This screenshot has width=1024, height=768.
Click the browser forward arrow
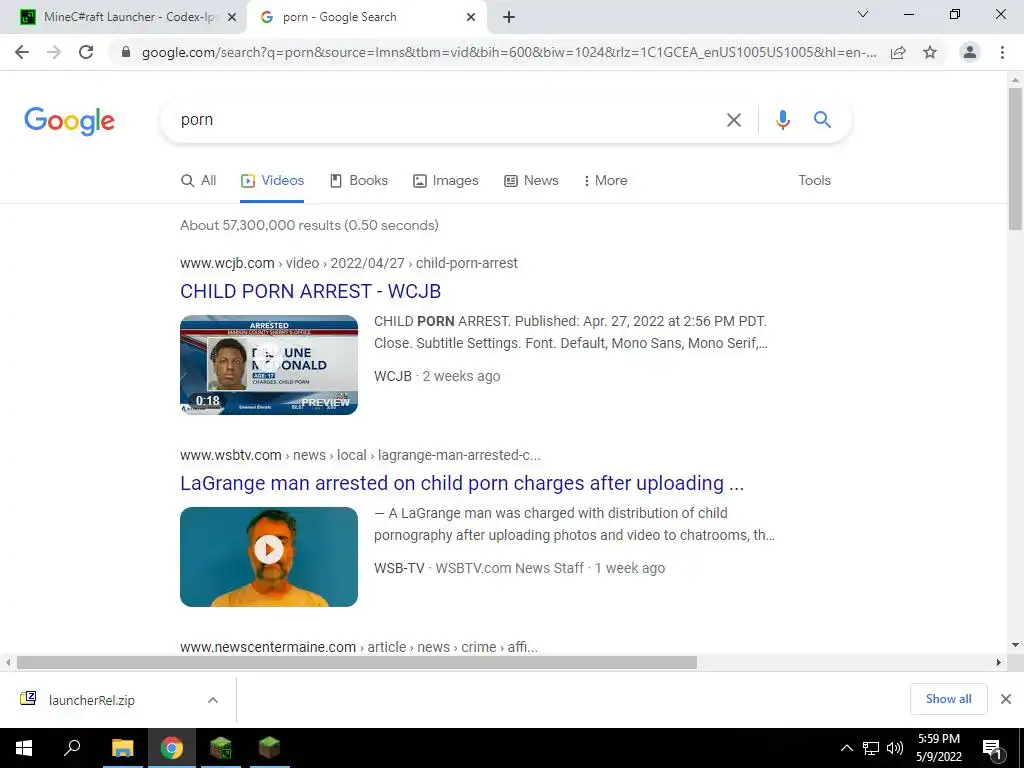[54, 52]
